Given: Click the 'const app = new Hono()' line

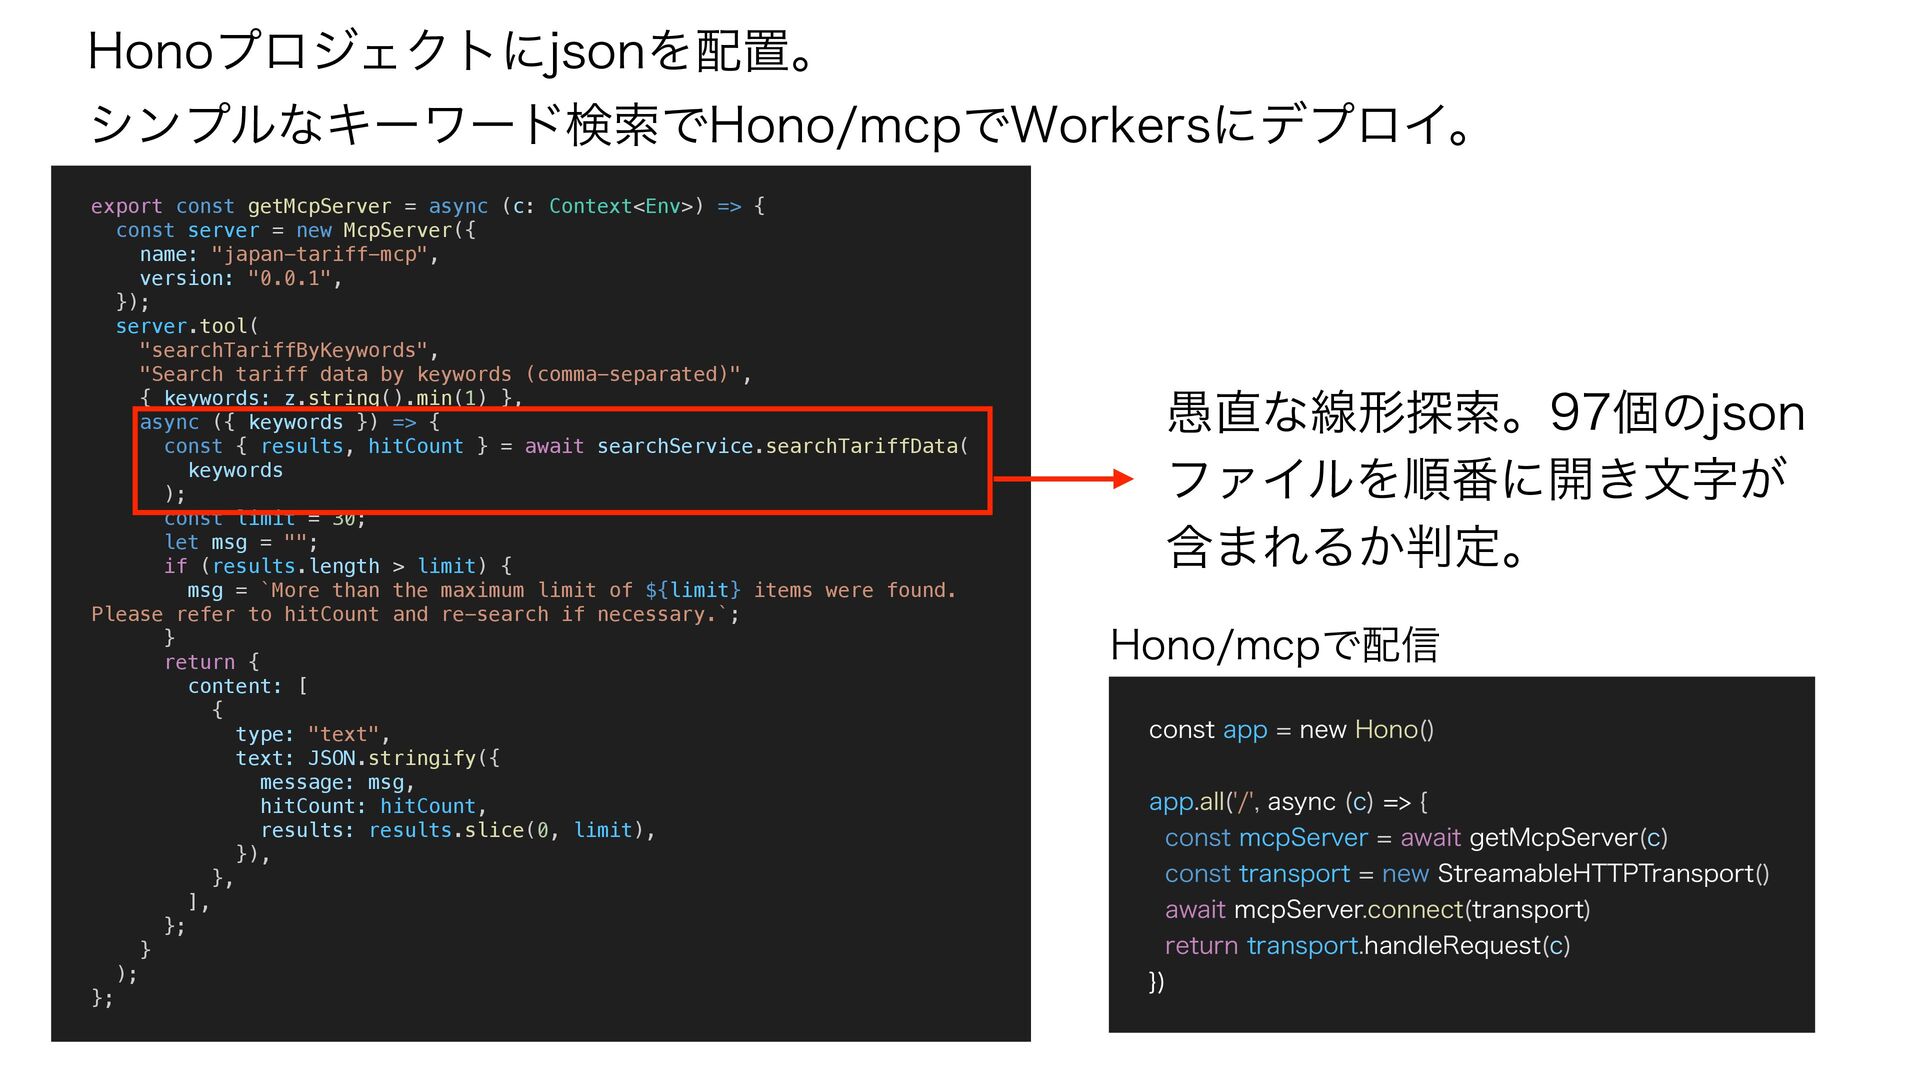Looking at the screenshot, I should pyautogui.click(x=1291, y=730).
